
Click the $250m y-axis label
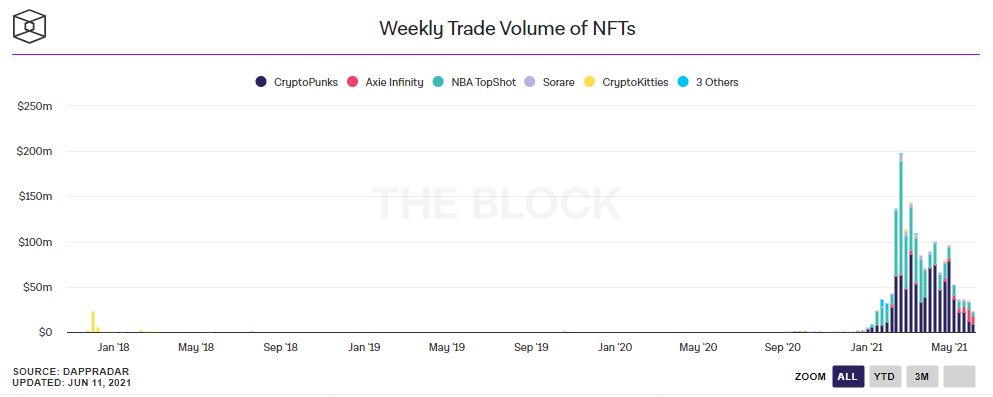pyautogui.click(x=35, y=106)
